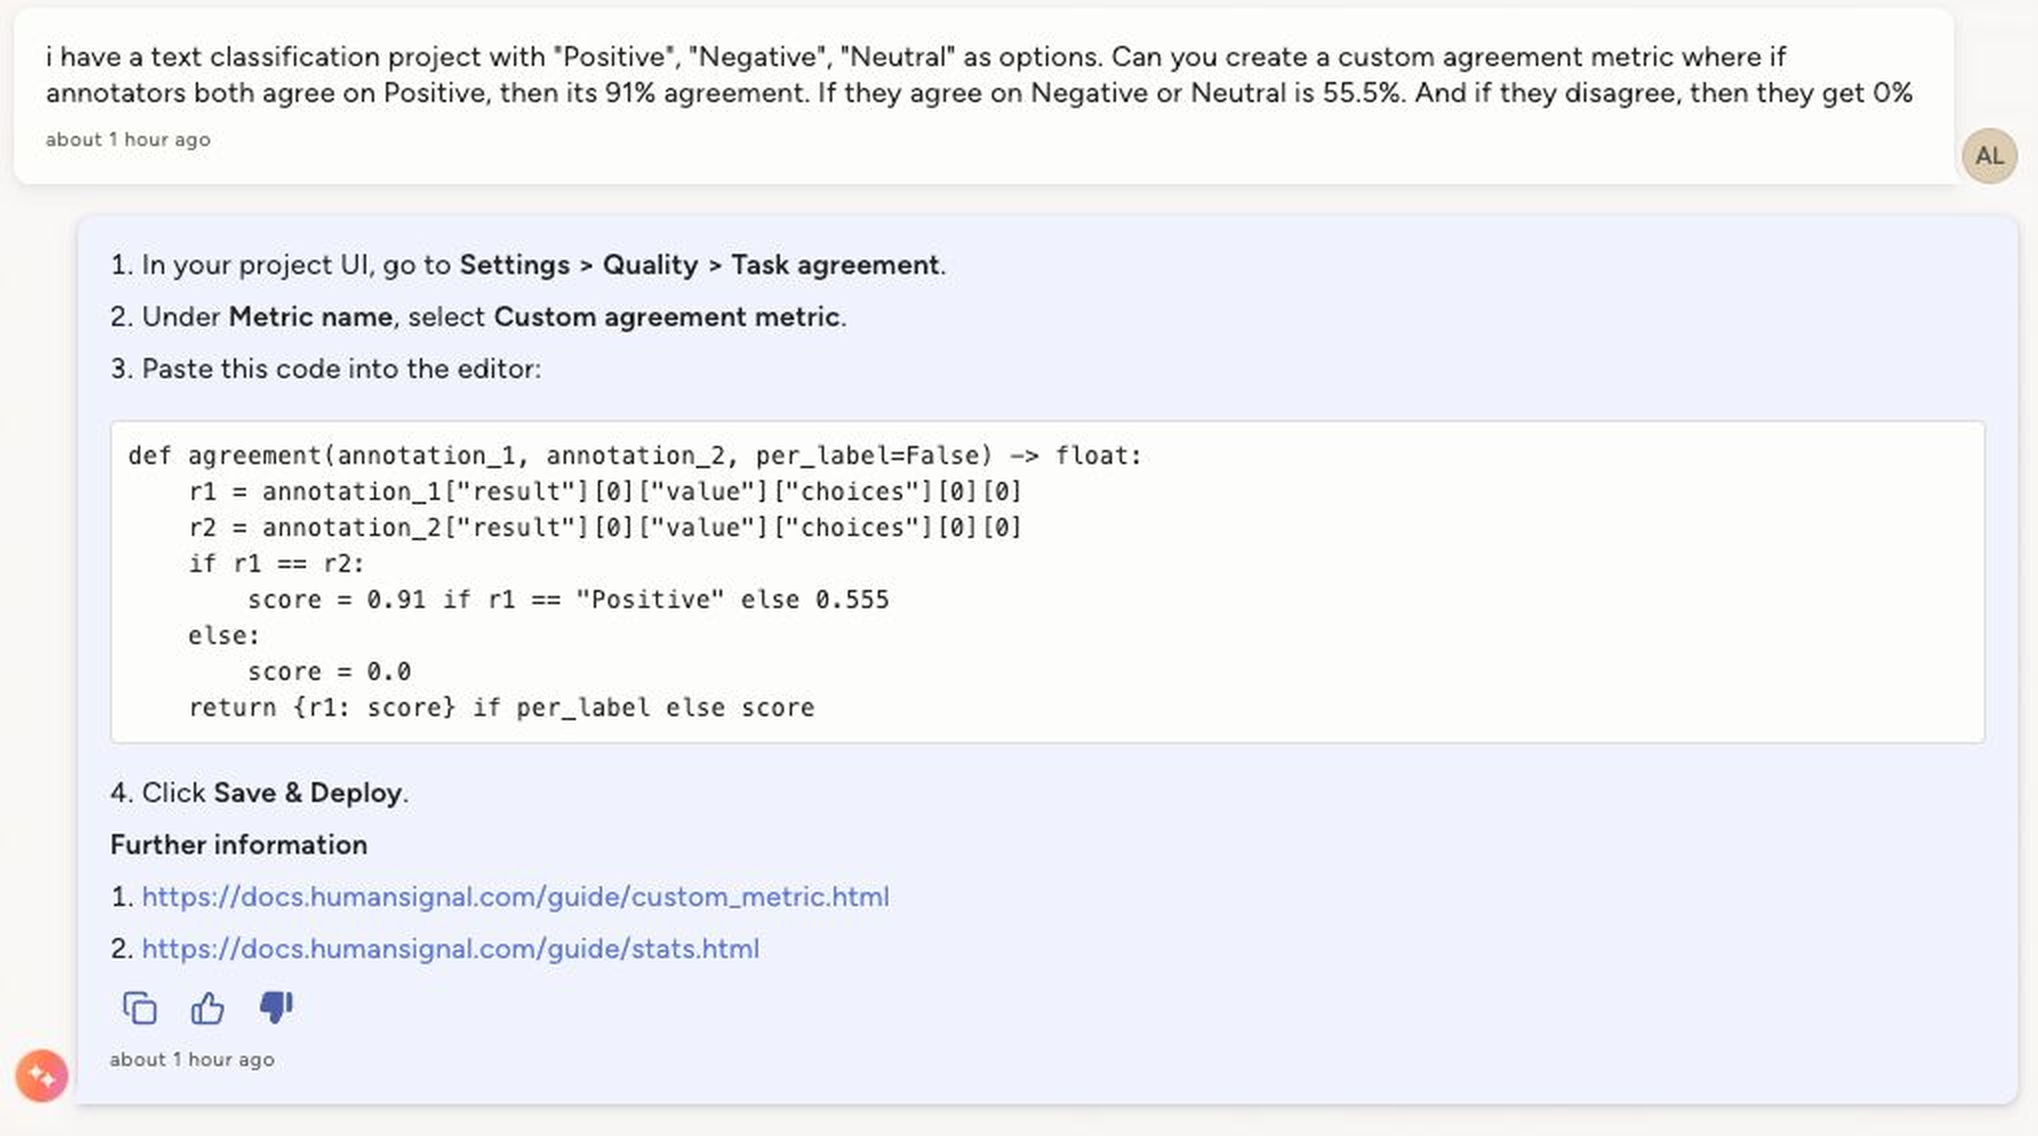Open the custom_metric.html documentation link
The width and height of the screenshot is (2038, 1136).
pyautogui.click(x=515, y=896)
